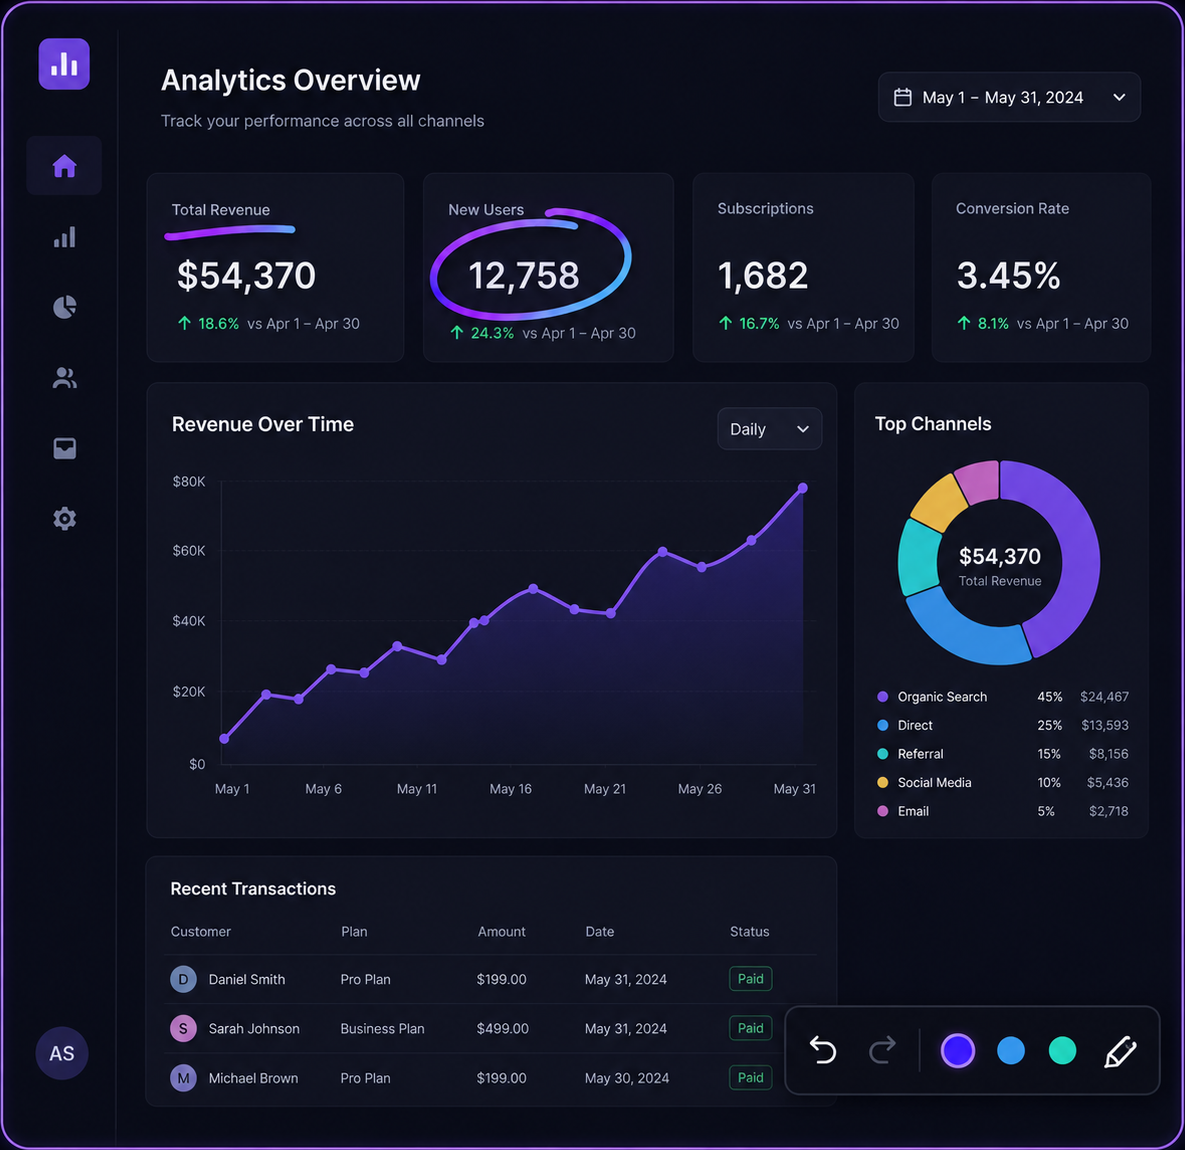Viewport: 1185px width, 1150px height.
Task: Click the Subscriptions 1,682 value
Action: [763, 276]
